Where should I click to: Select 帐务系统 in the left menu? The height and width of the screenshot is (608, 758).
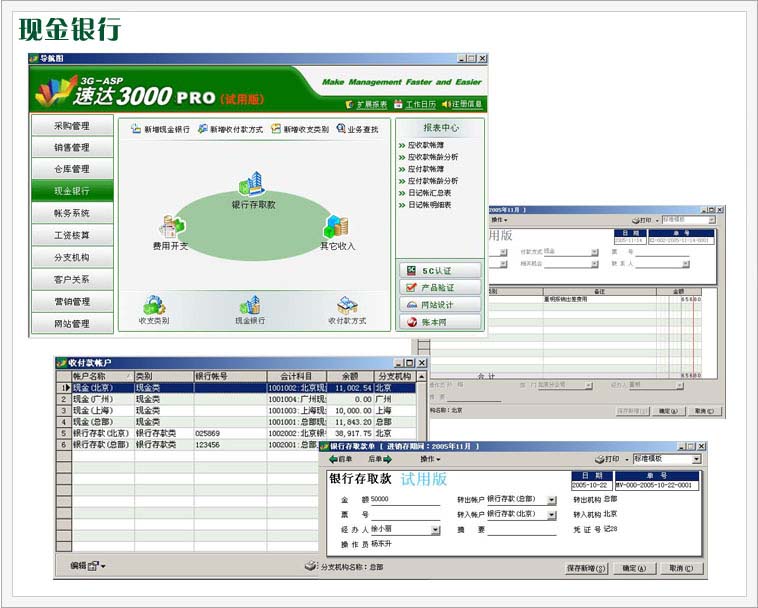pos(72,213)
